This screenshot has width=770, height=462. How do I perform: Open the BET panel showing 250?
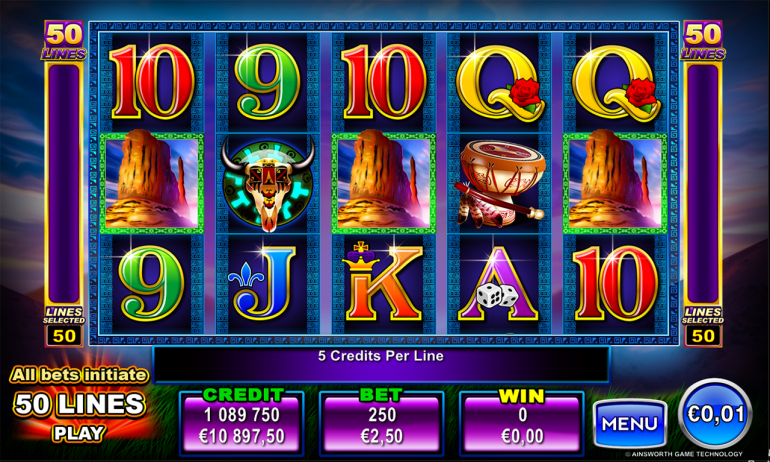(x=382, y=422)
